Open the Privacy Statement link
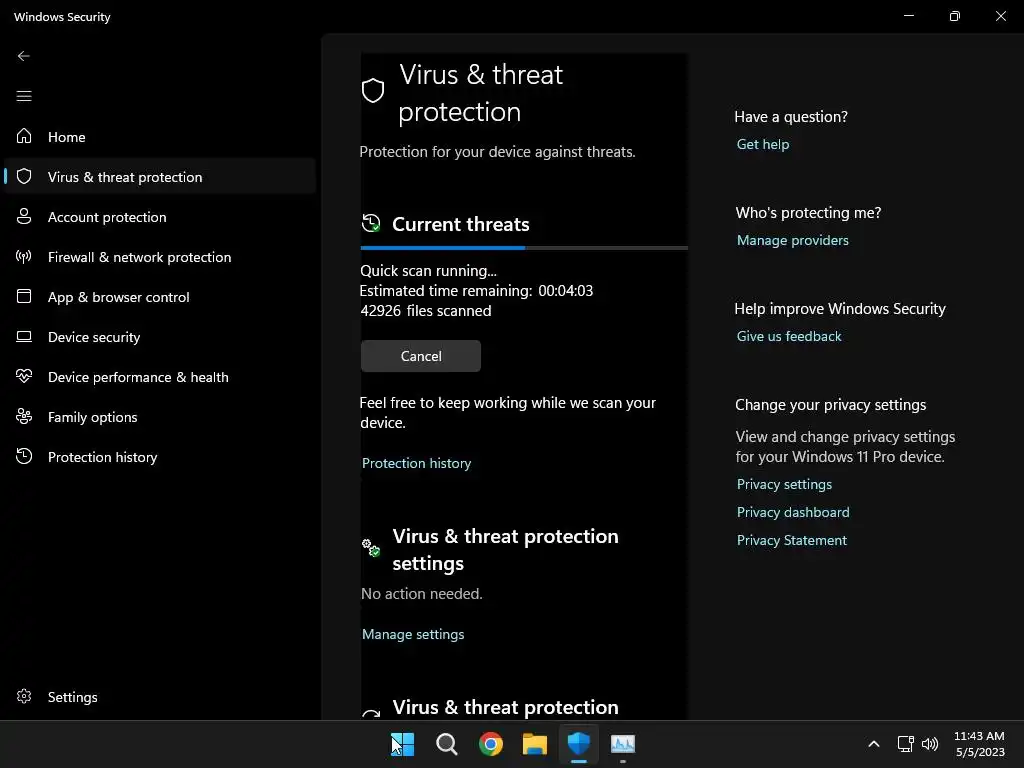The width and height of the screenshot is (1024, 768). pyautogui.click(x=792, y=540)
